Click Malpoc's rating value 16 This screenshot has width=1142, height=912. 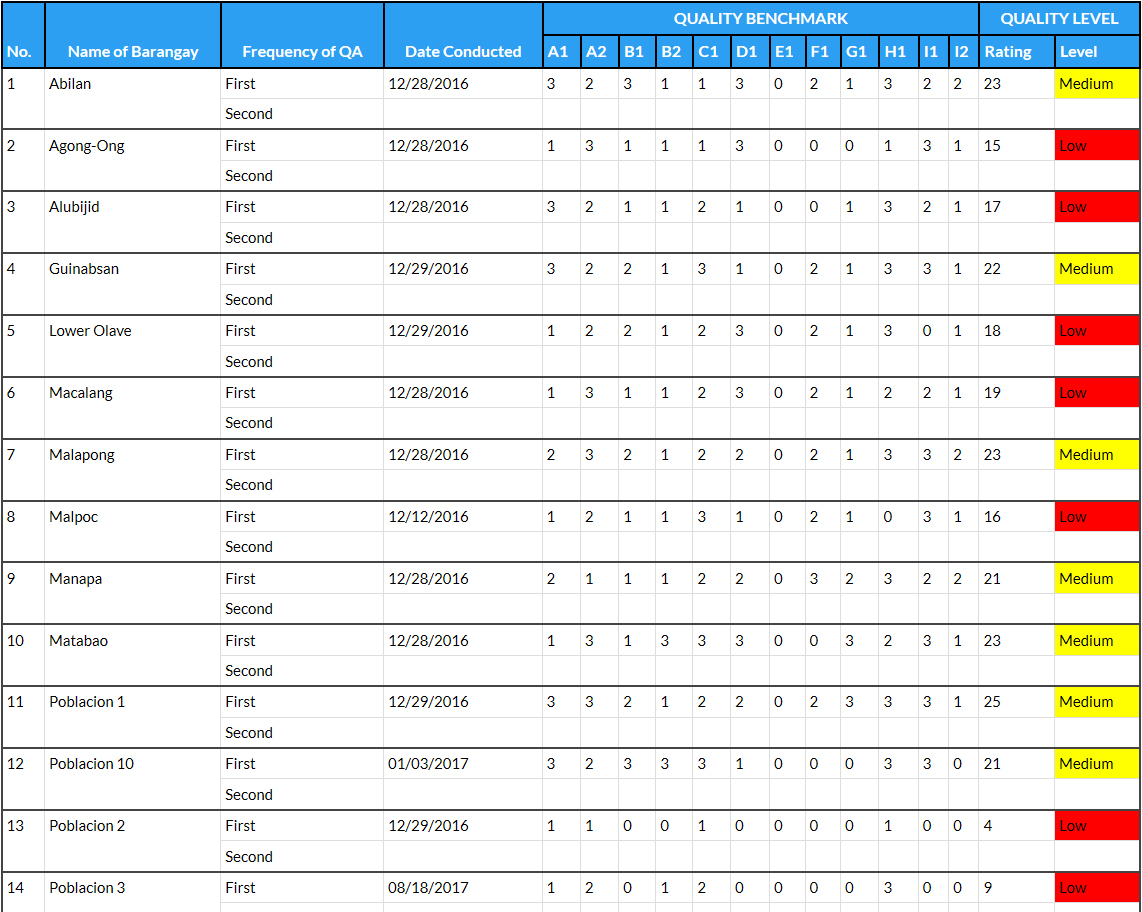[992, 517]
